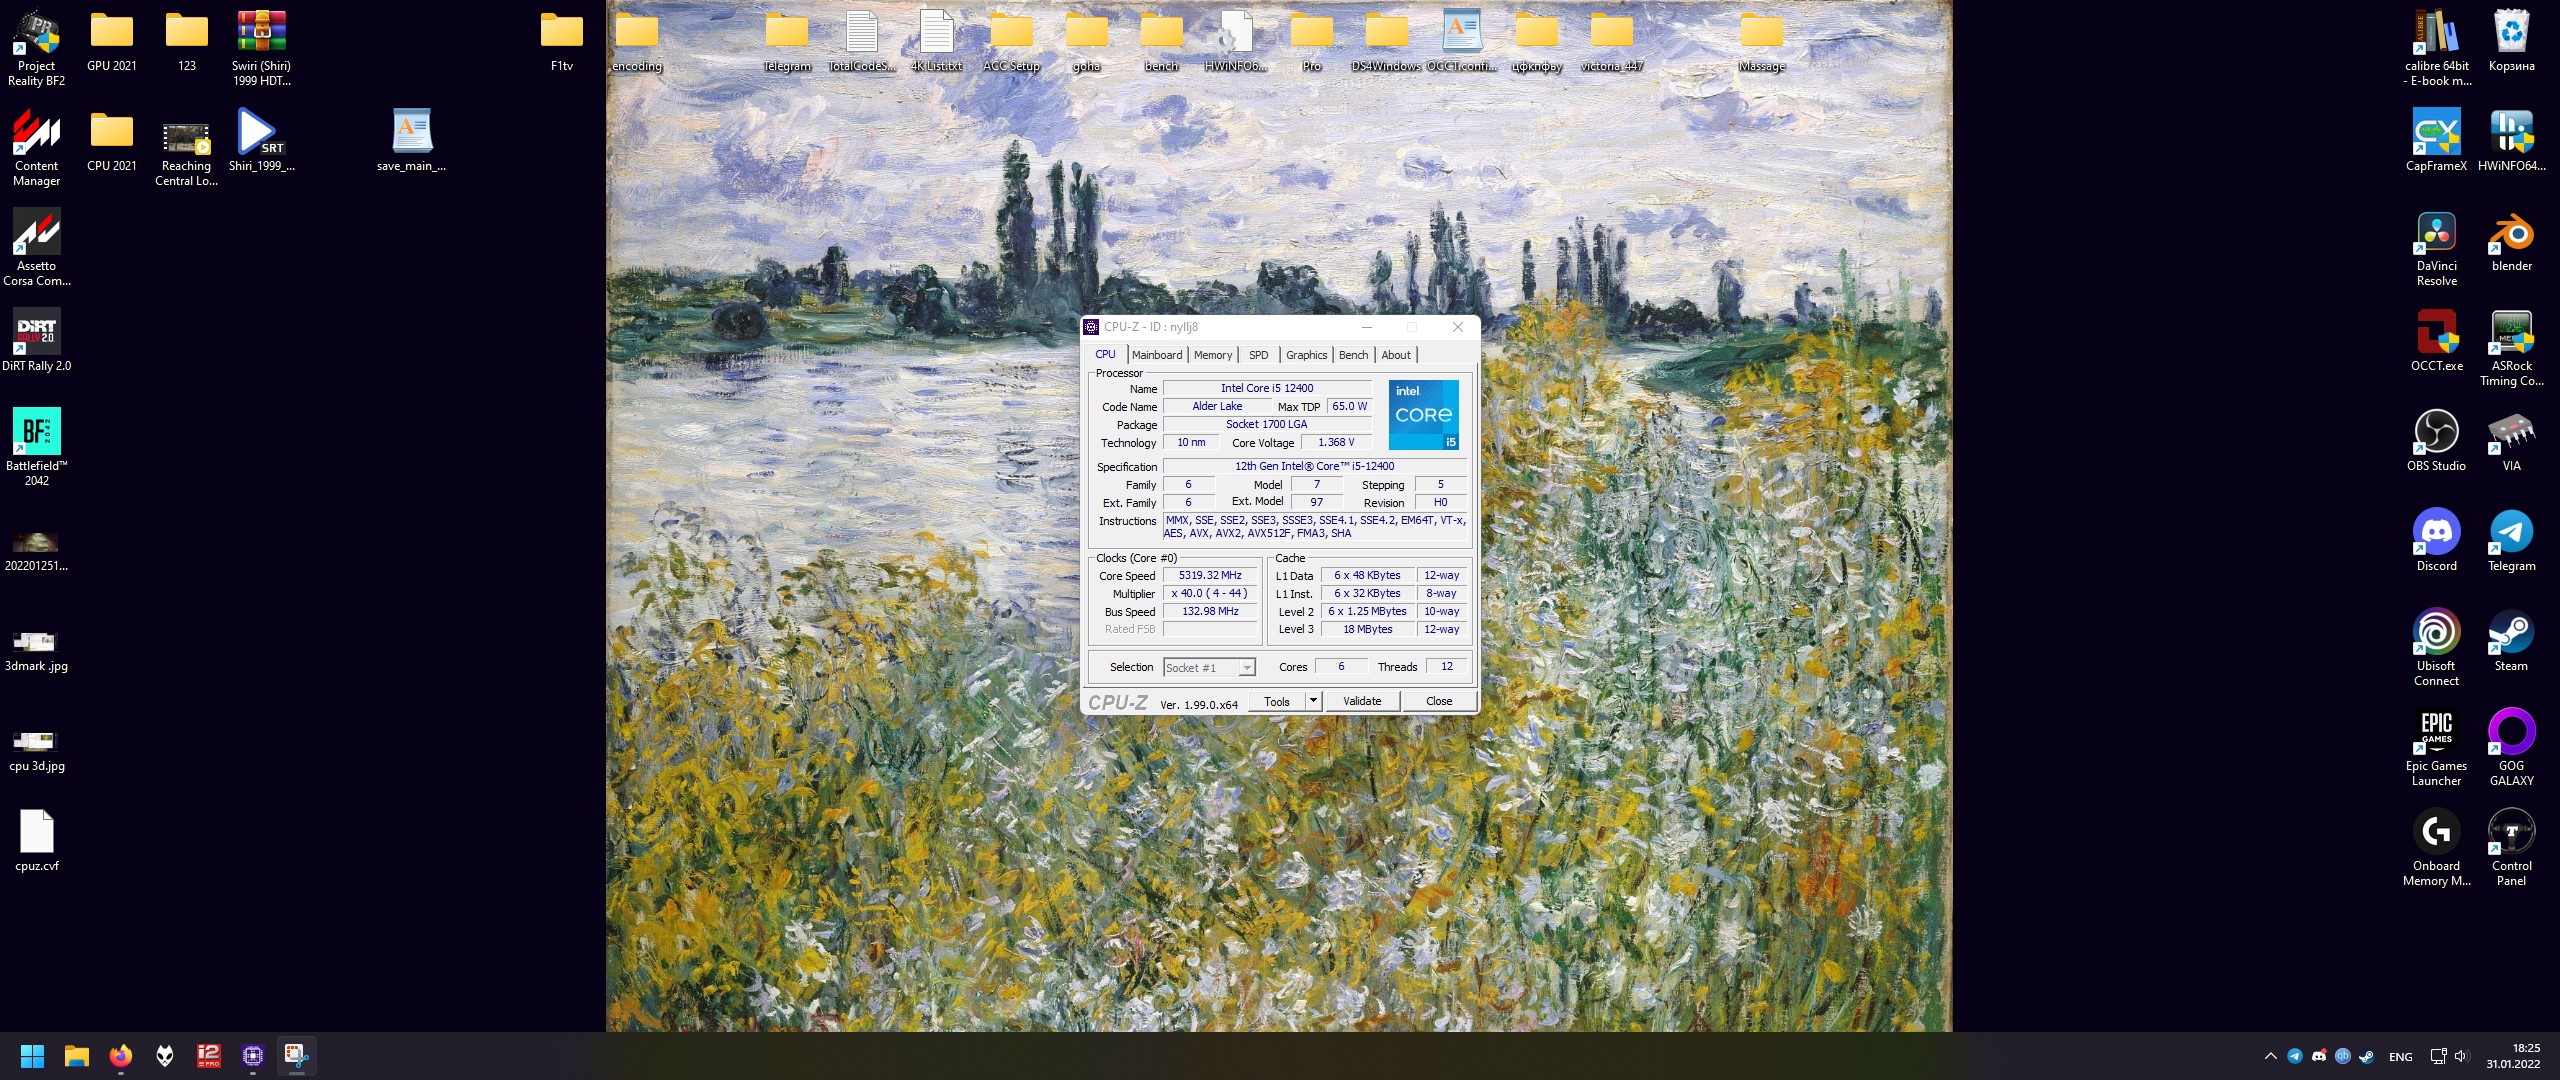Launch Assetto Corsa Competizione shortcut

tap(36, 248)
